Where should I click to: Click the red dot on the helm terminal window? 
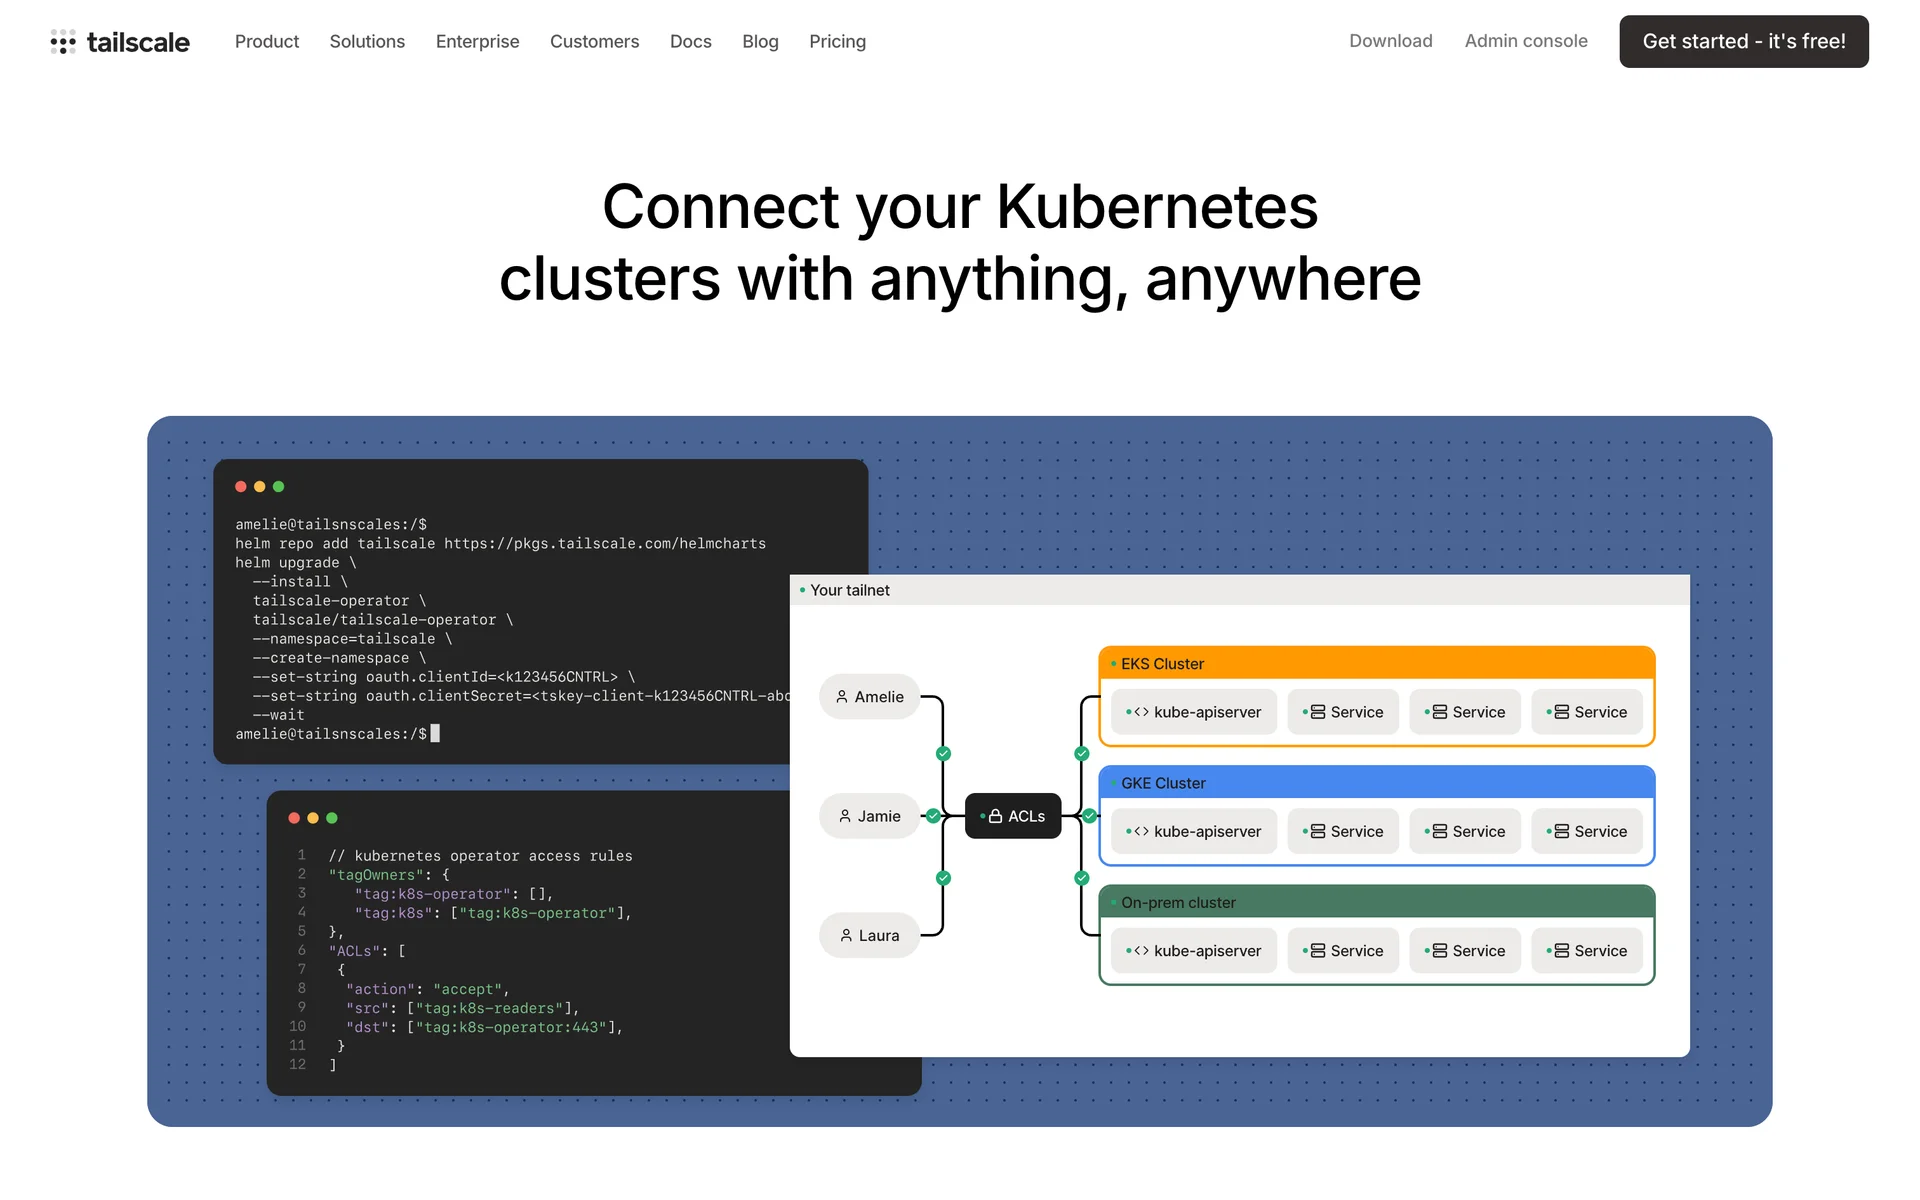[241, 487]
